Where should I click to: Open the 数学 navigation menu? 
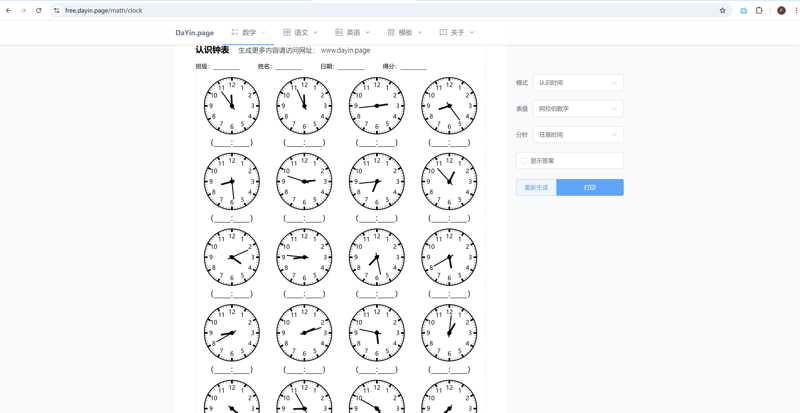(x=249, y=33)
